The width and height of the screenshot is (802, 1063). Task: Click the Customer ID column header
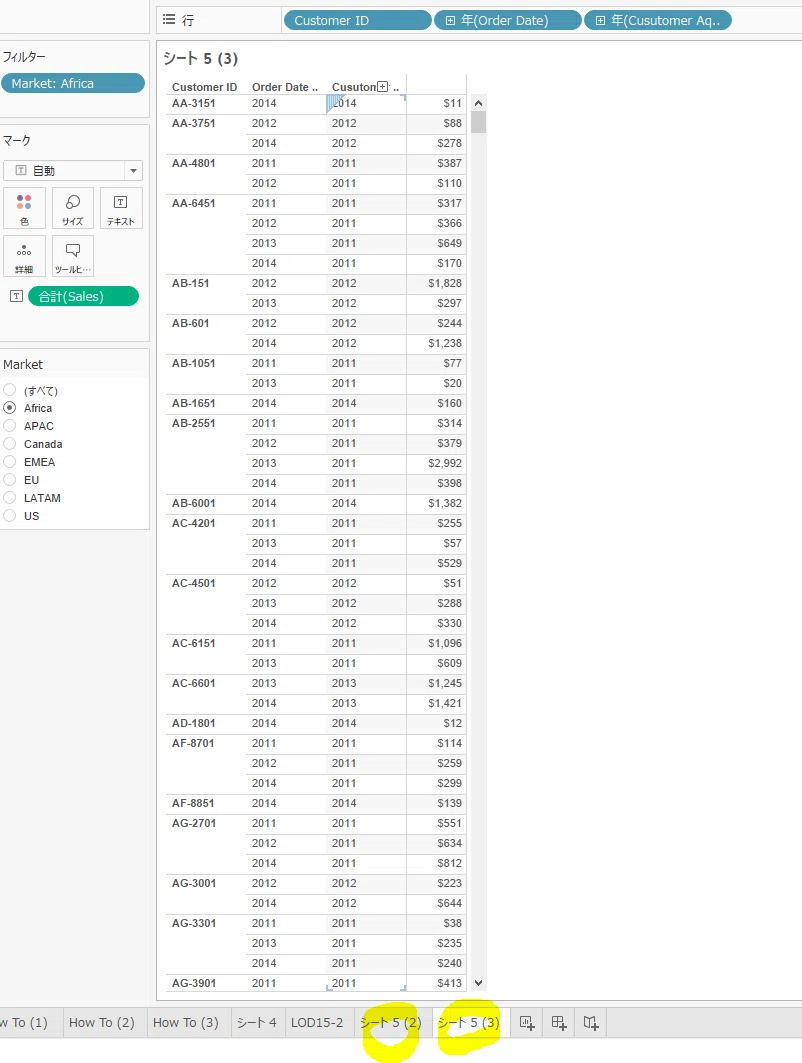coord(205,87)
